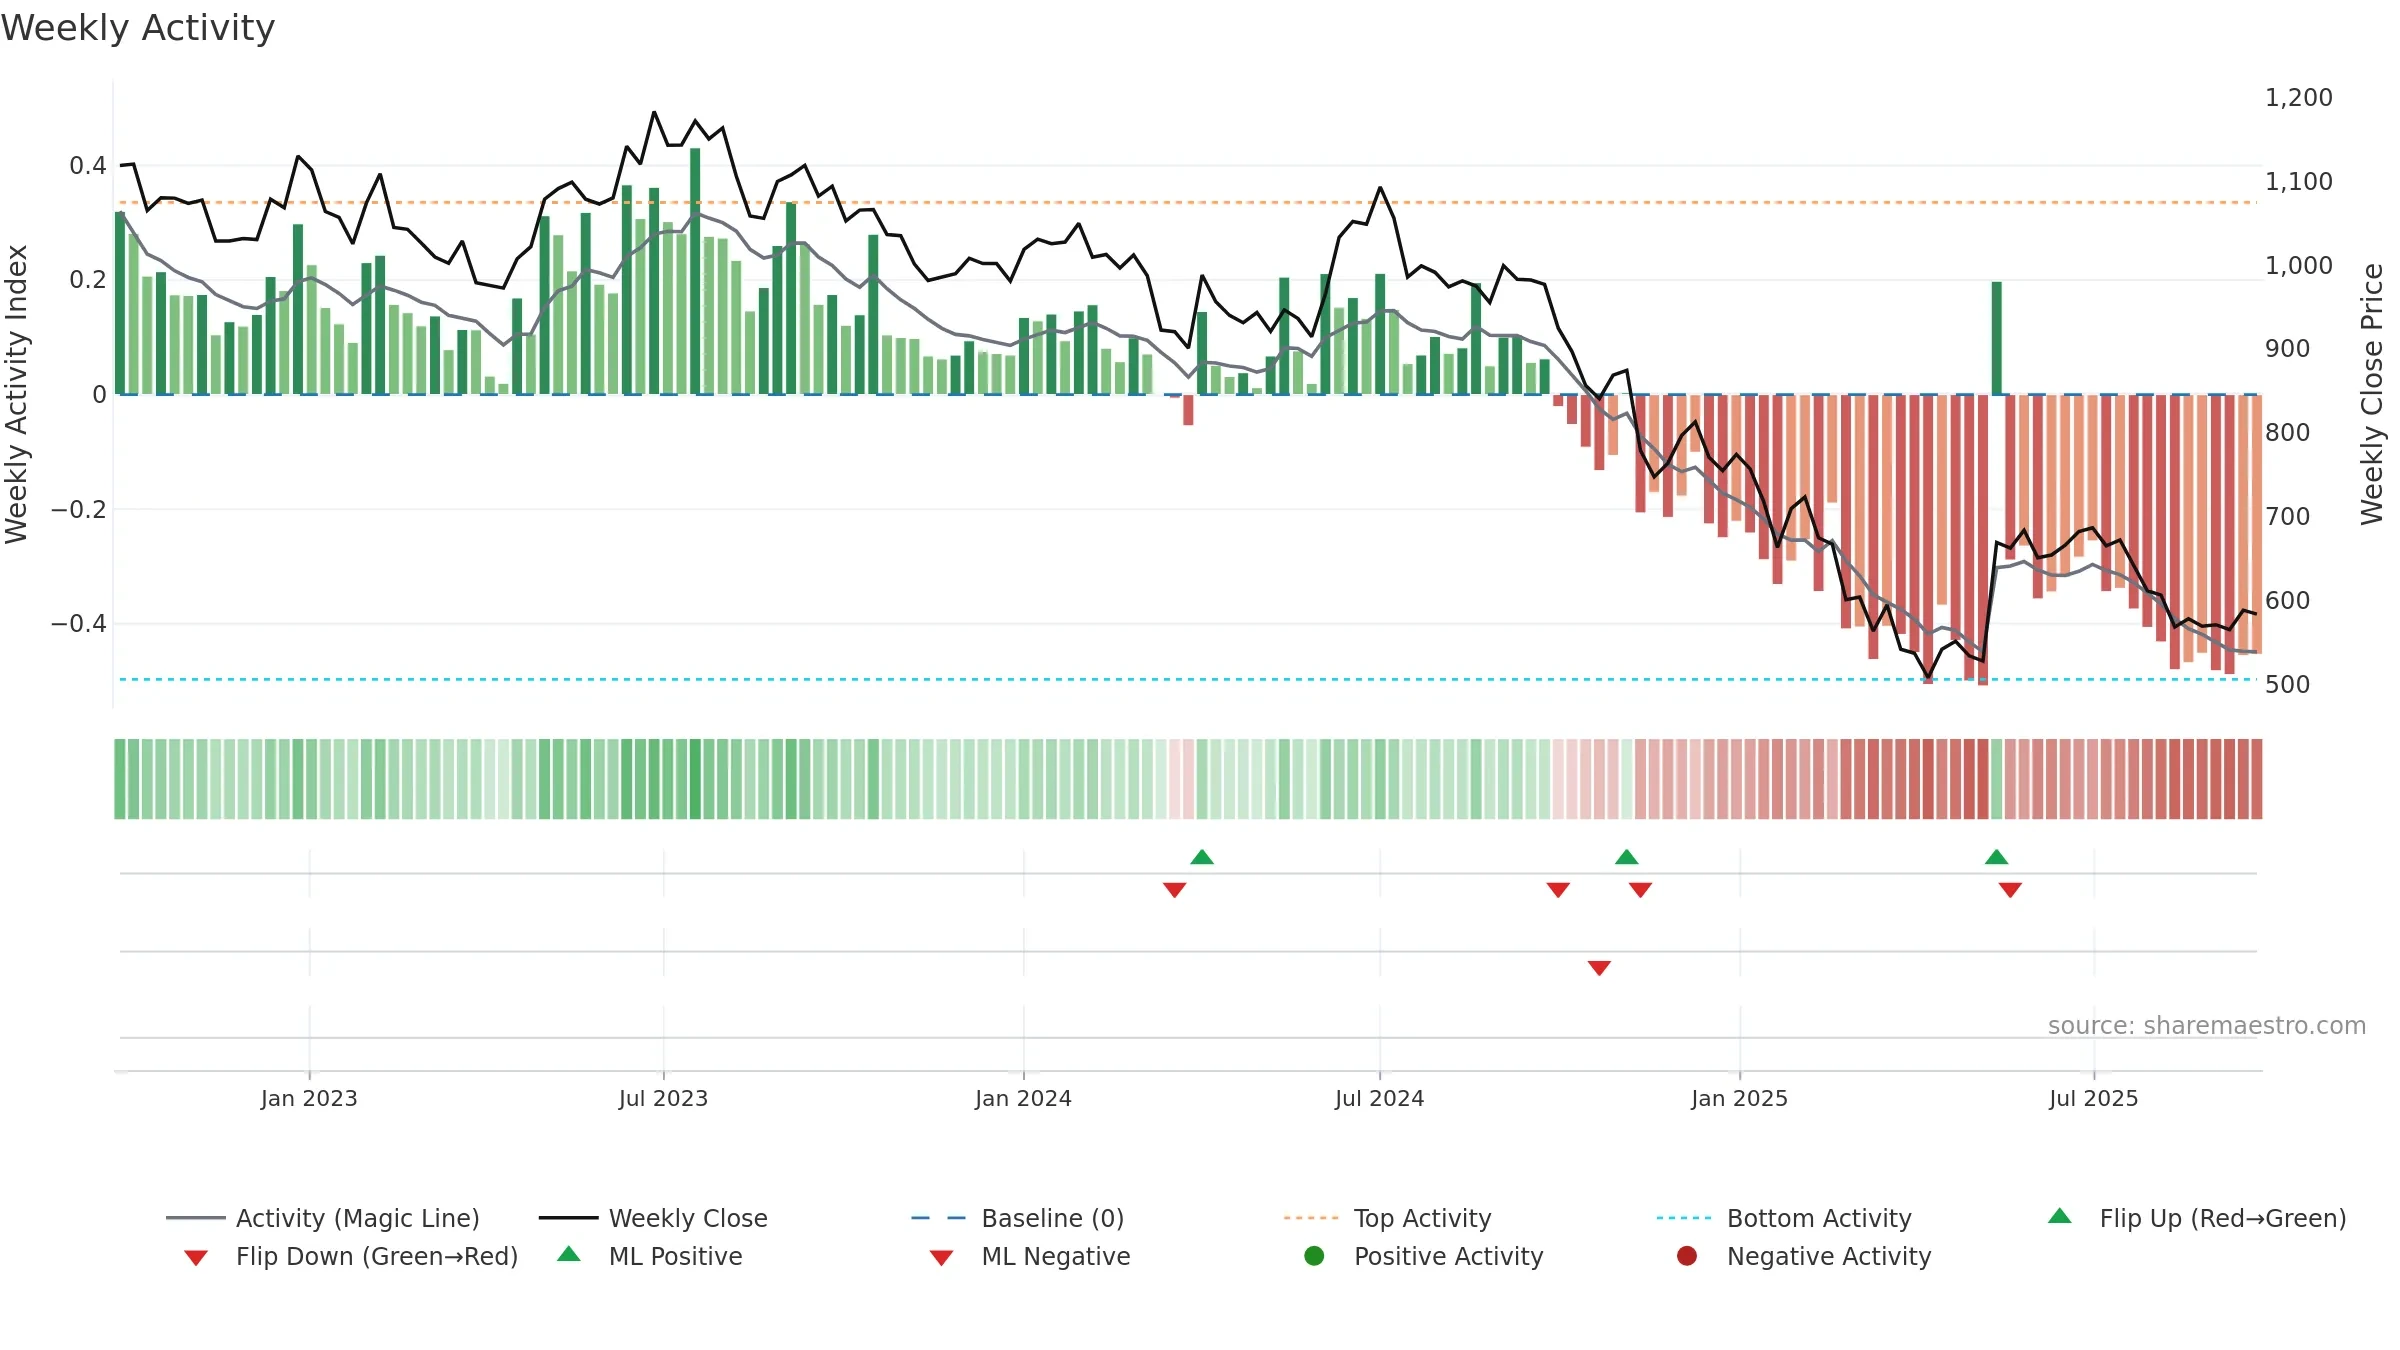This screenshot has width=2400, height=1350.
Task: Click the first red flip-down marker near March 2024
Action: pos(1175,890)
